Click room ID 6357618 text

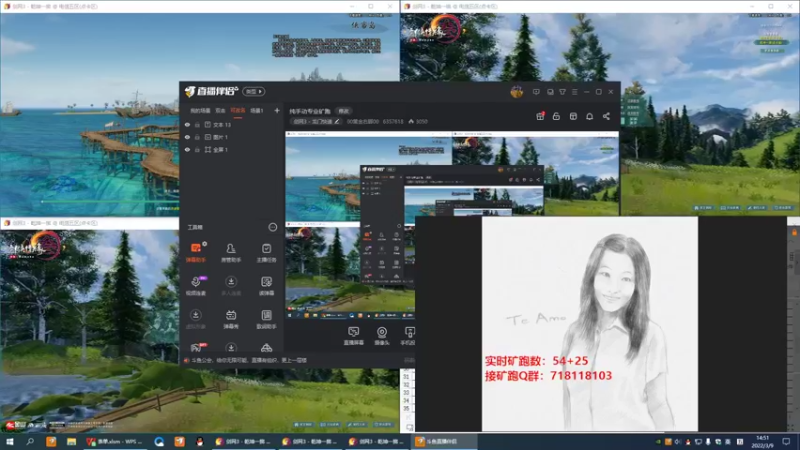pos(393,121)
